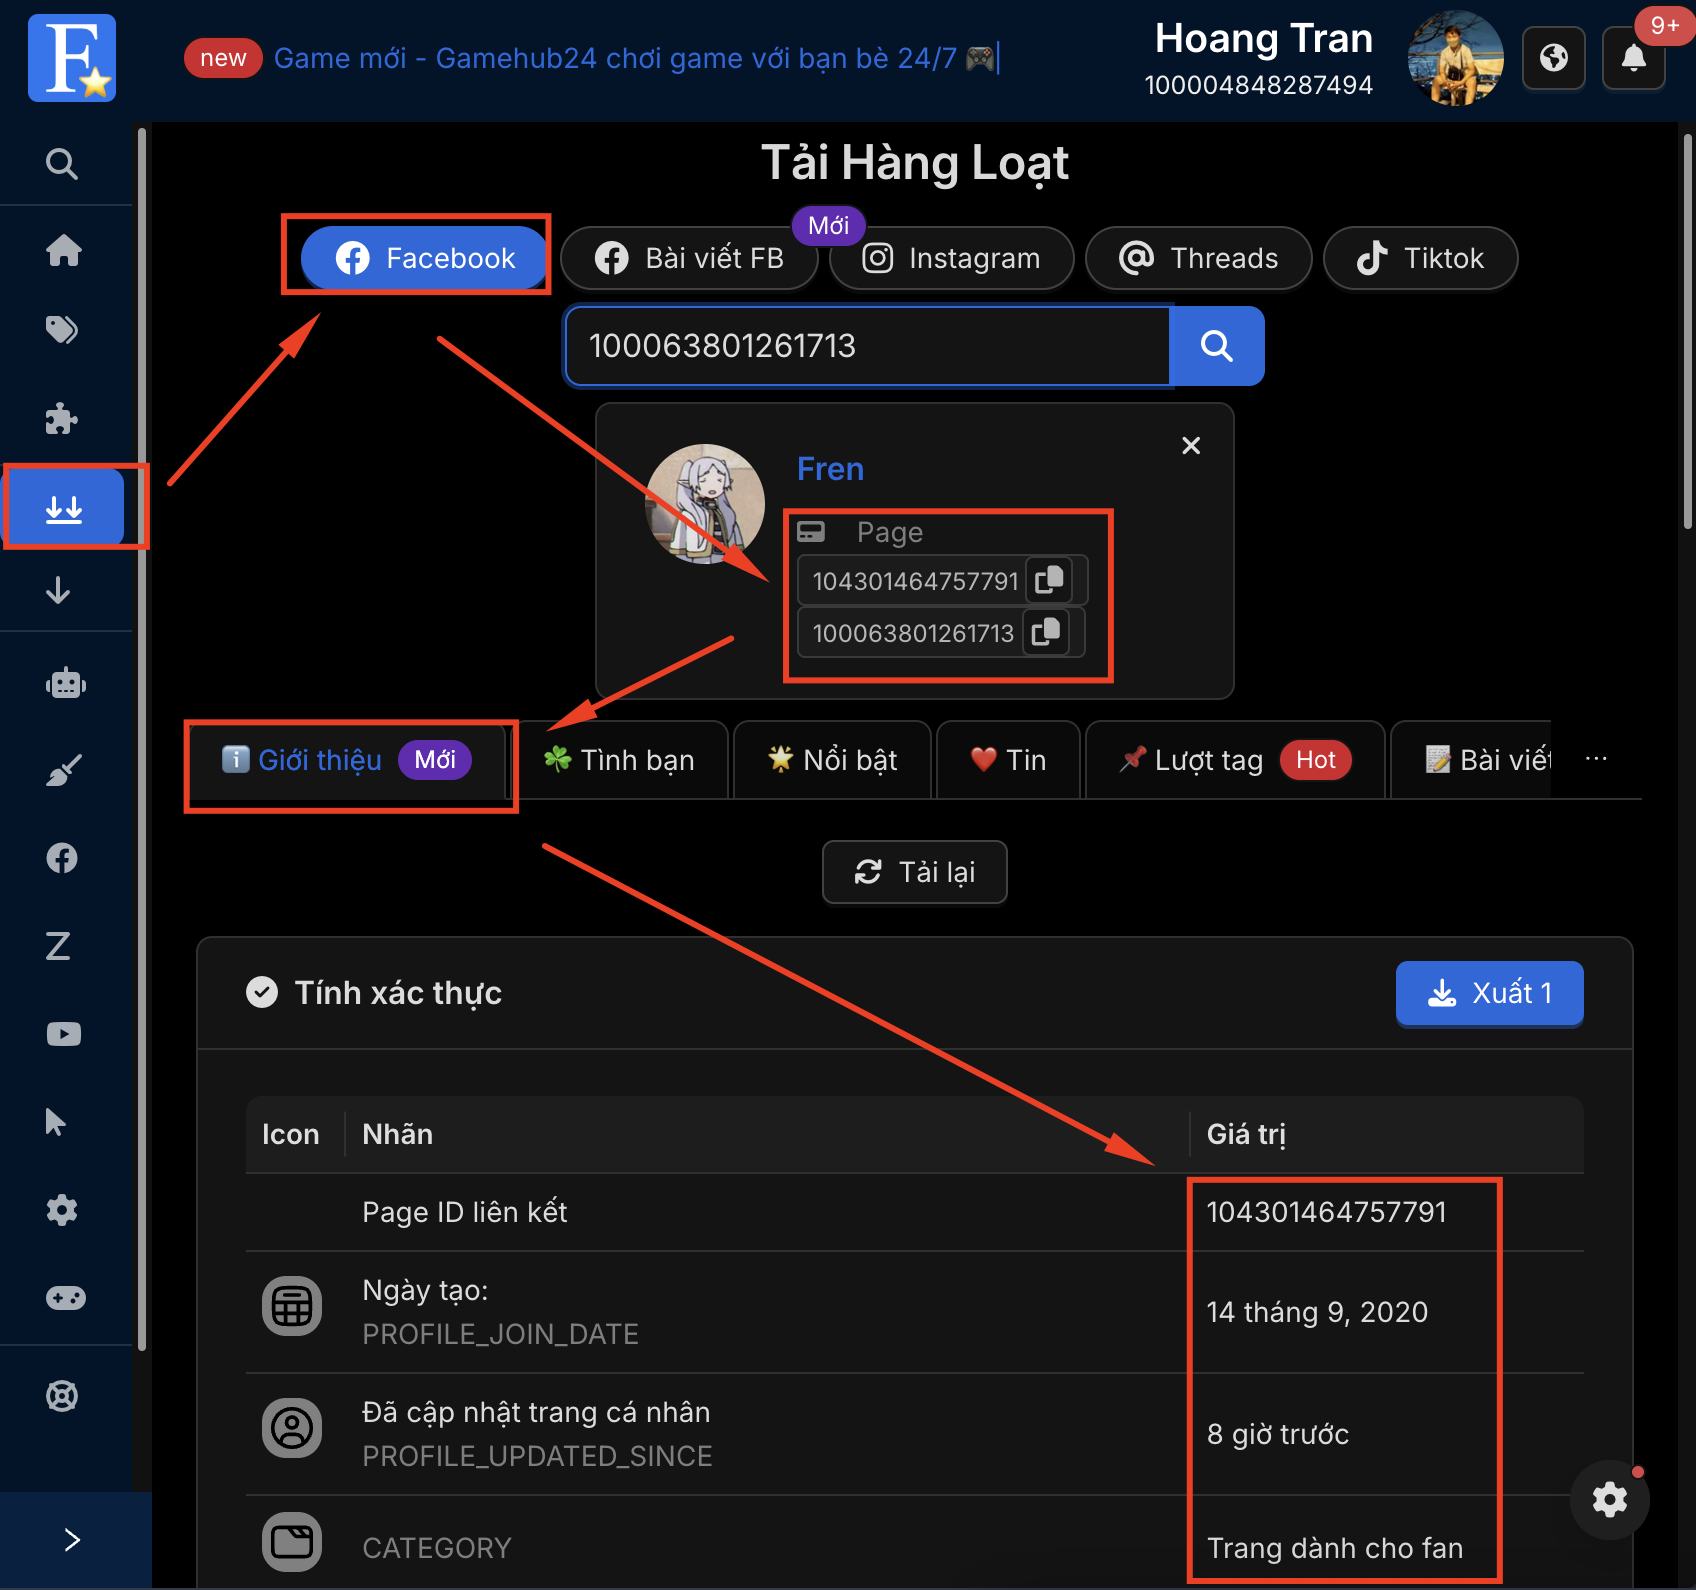Show more tabs with the ellipsis

[x=1596, y=759]
